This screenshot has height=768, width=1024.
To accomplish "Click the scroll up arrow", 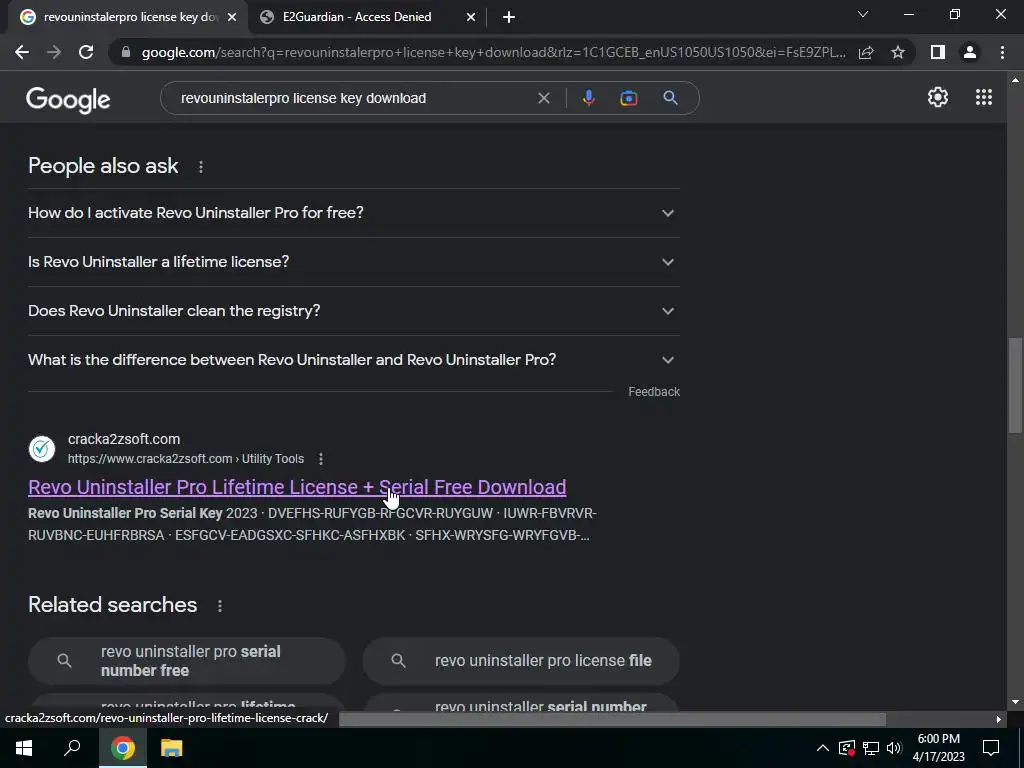I will coord(1015,80).
